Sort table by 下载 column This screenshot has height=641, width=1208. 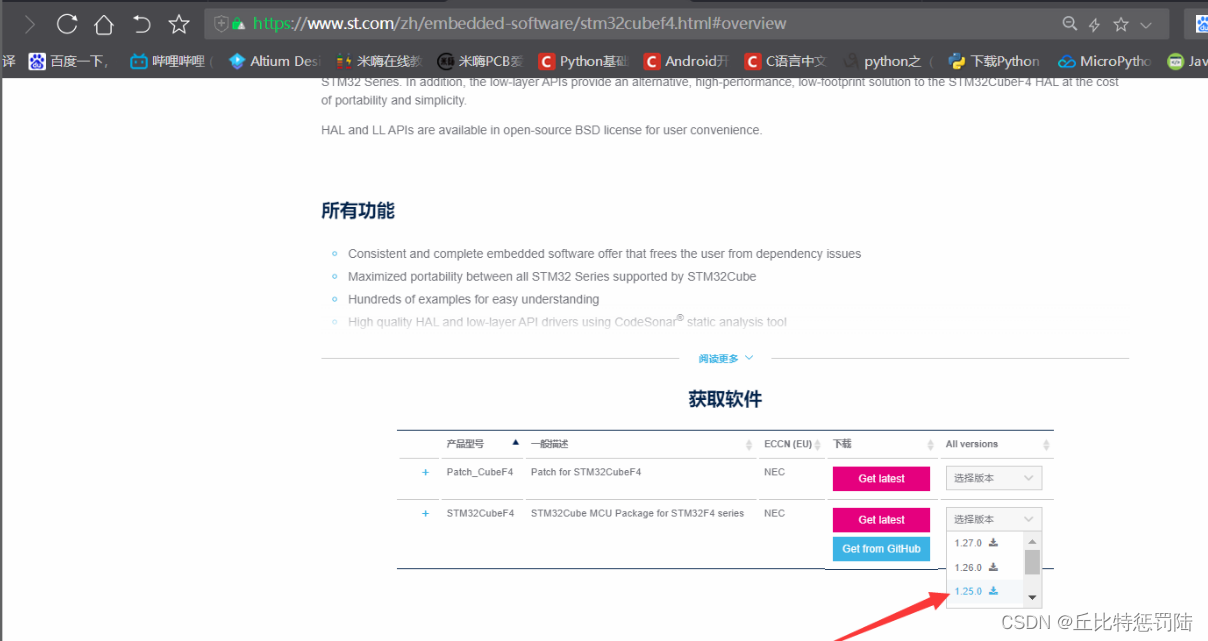point(883,443)
